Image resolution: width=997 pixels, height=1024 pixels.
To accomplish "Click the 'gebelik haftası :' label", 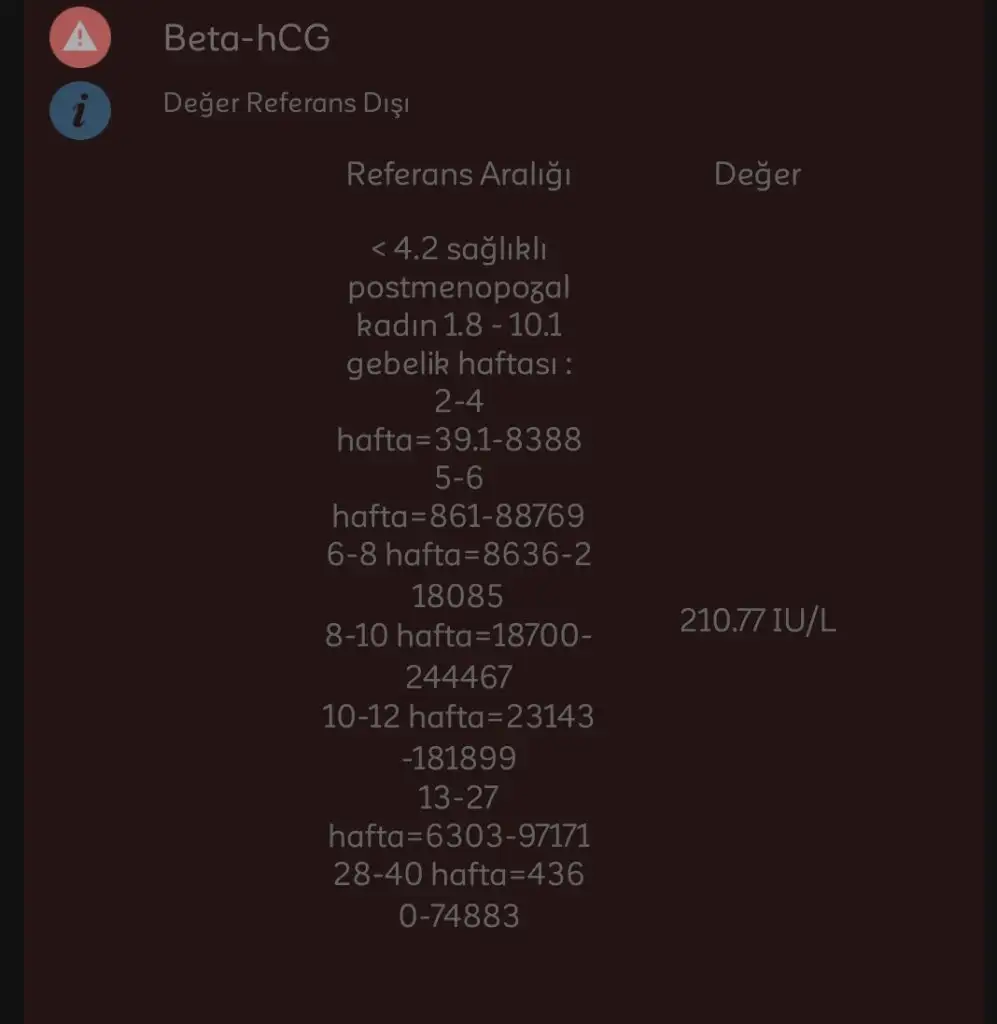I will point(459,365).
